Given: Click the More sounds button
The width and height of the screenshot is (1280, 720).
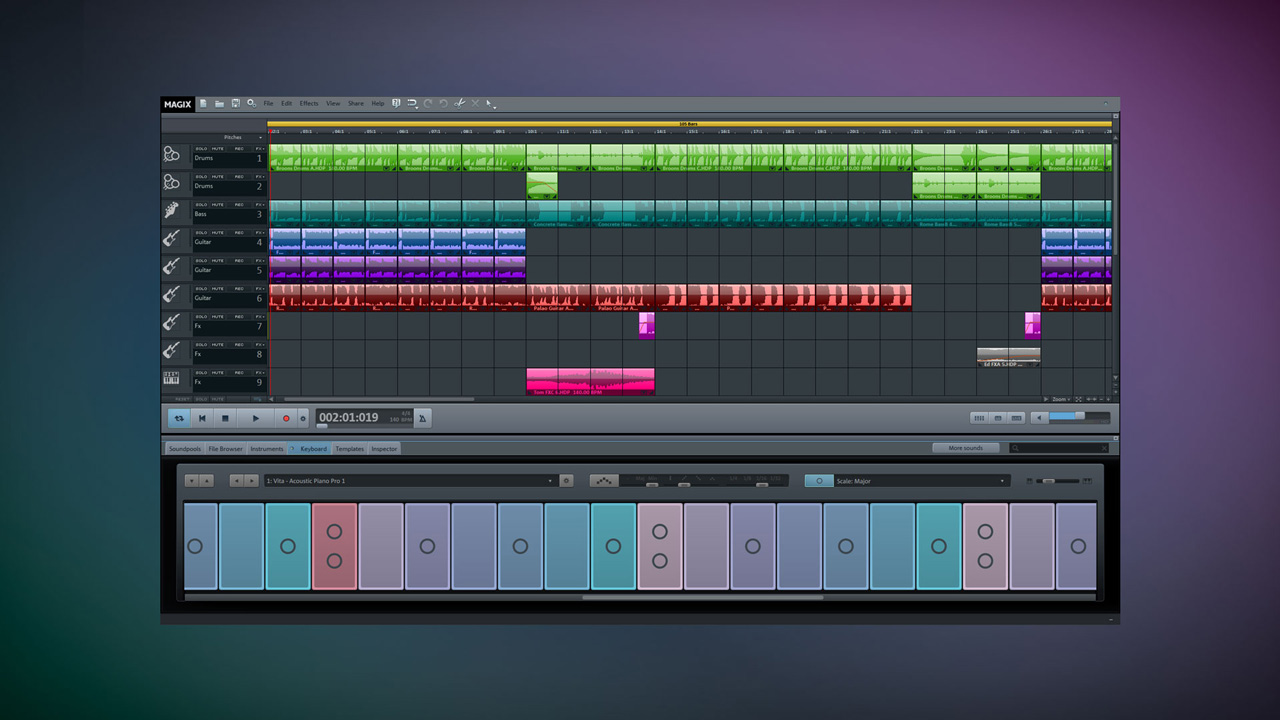Looking at the screenshot, I should click(x=965, y=448).
